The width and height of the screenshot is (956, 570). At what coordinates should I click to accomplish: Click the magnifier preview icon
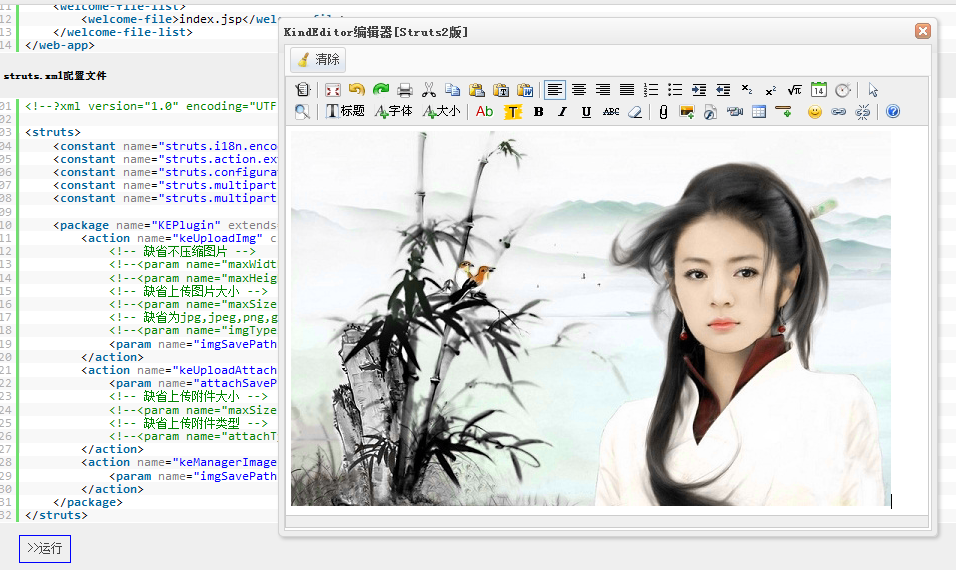(302, 112)
